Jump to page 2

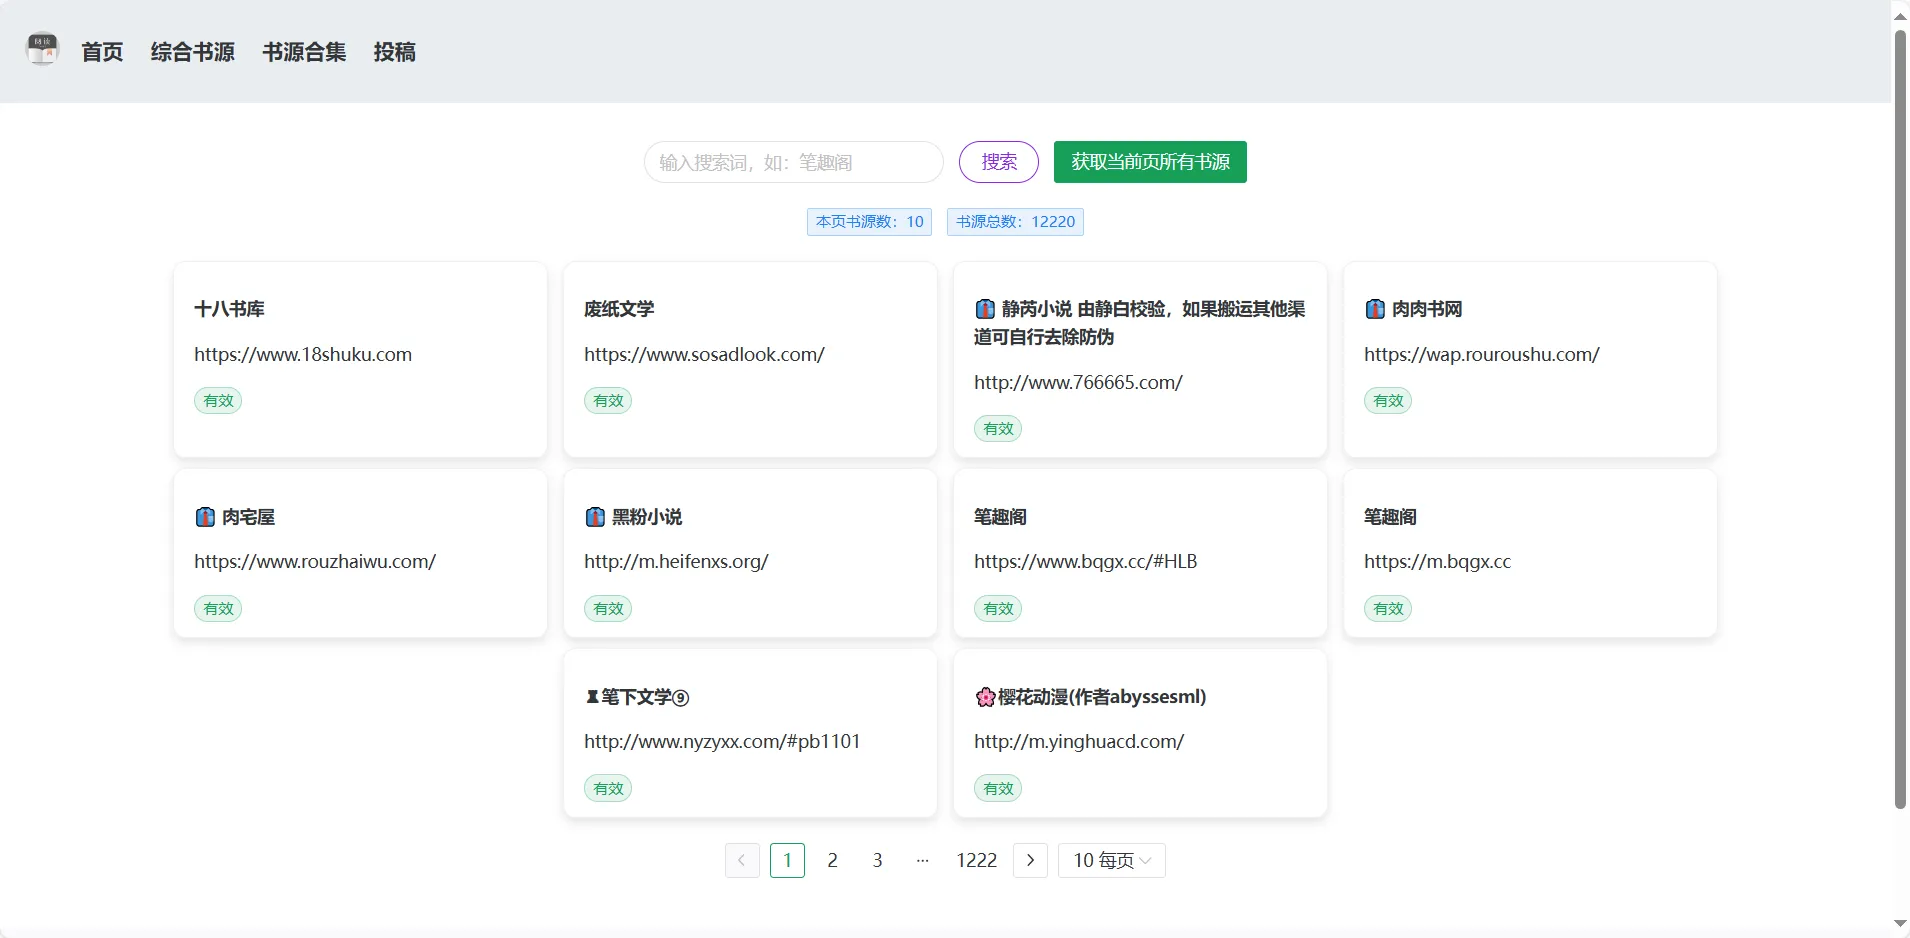point(832,860)
